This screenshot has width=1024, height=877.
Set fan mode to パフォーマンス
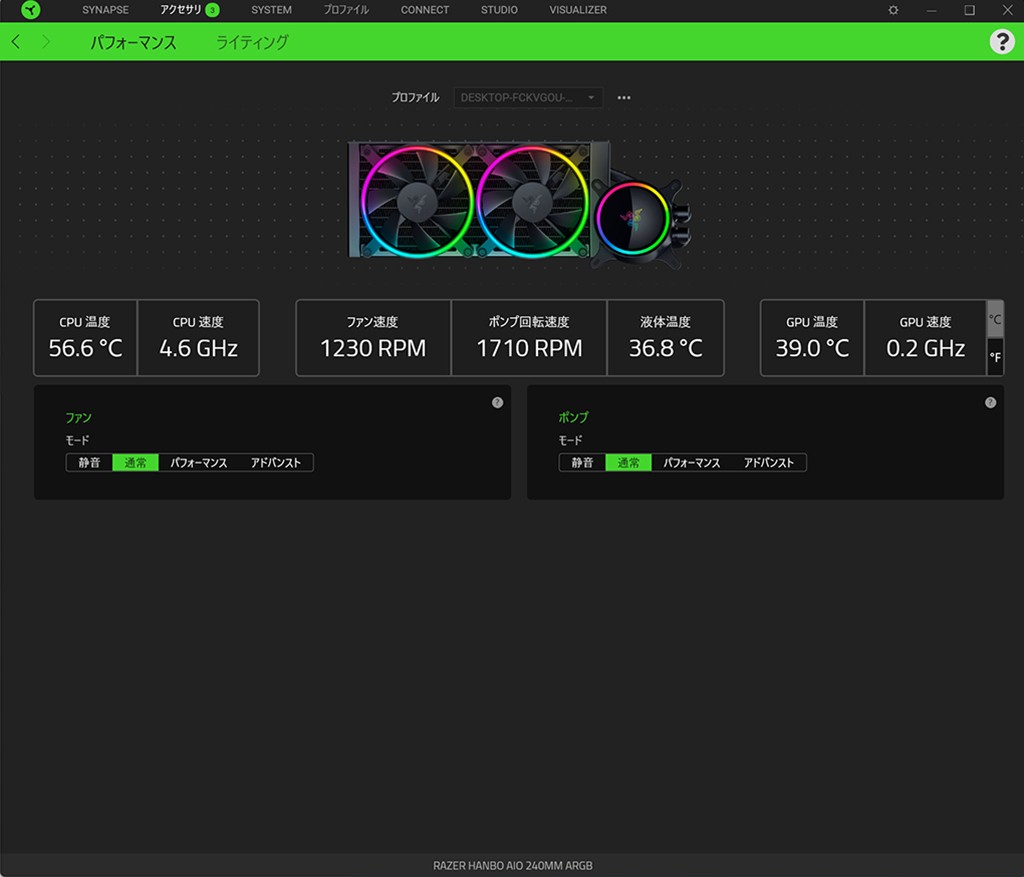[199, 463]
